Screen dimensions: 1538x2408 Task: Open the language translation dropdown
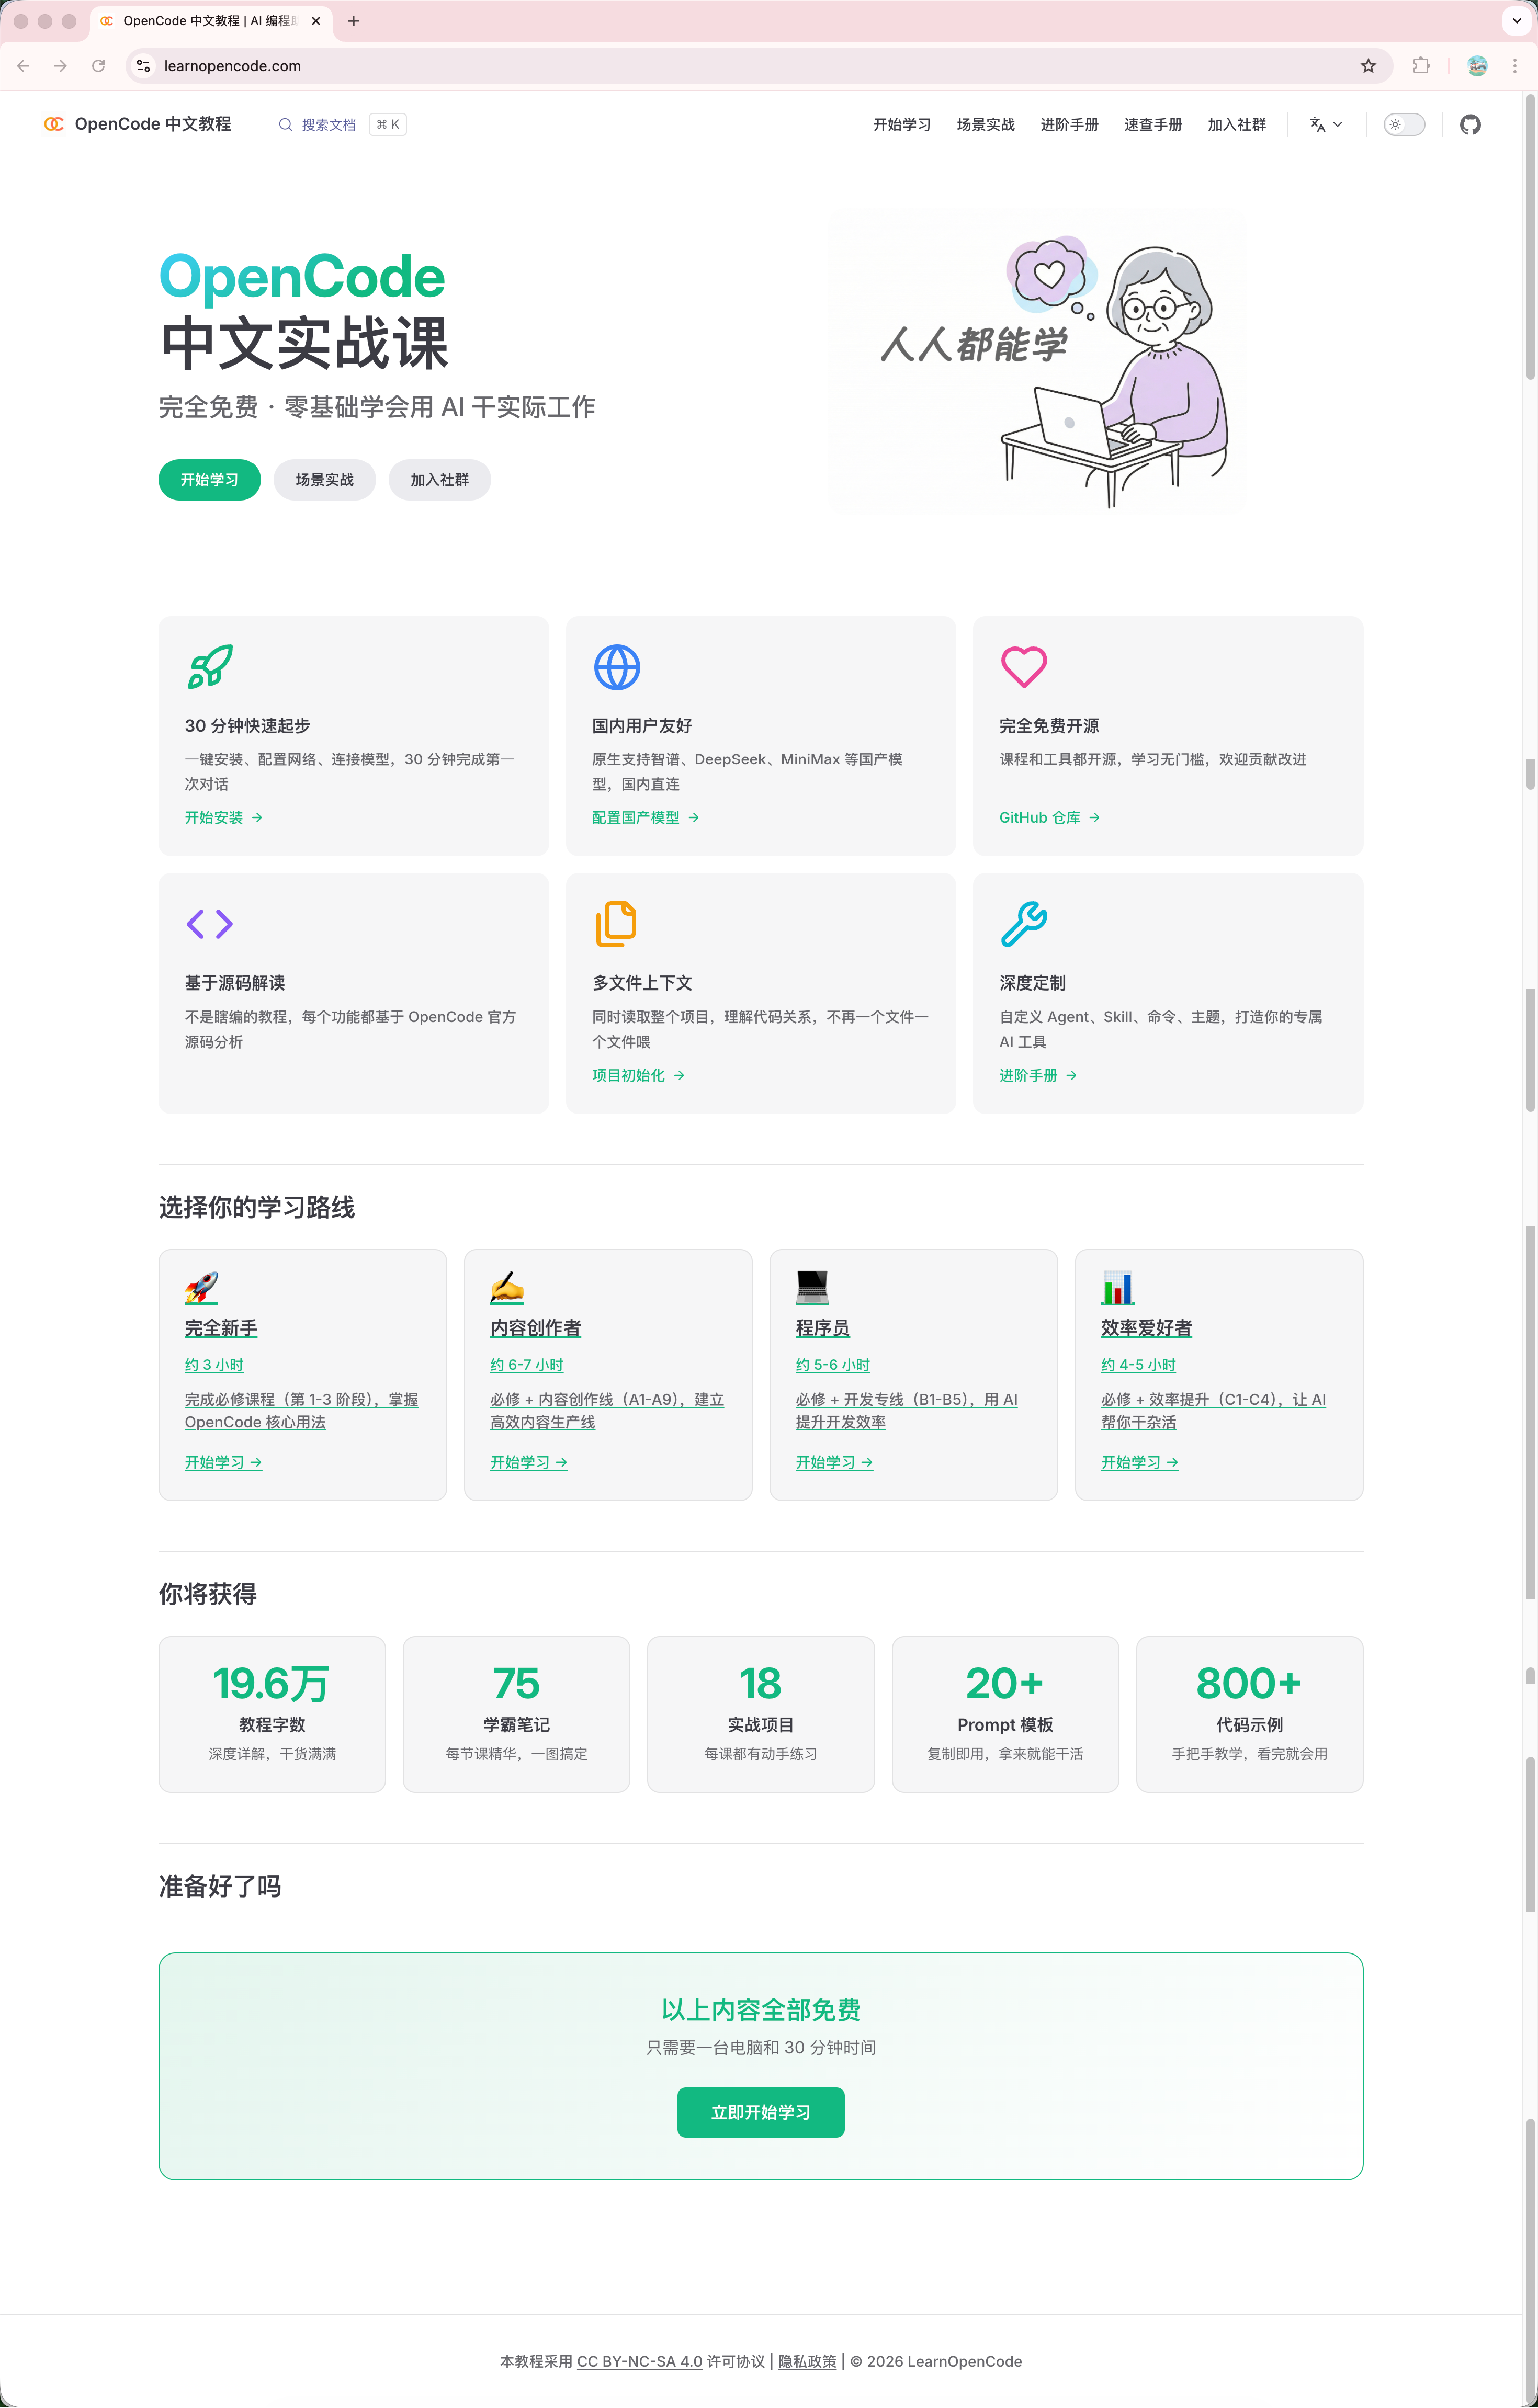click(1325, 124)
